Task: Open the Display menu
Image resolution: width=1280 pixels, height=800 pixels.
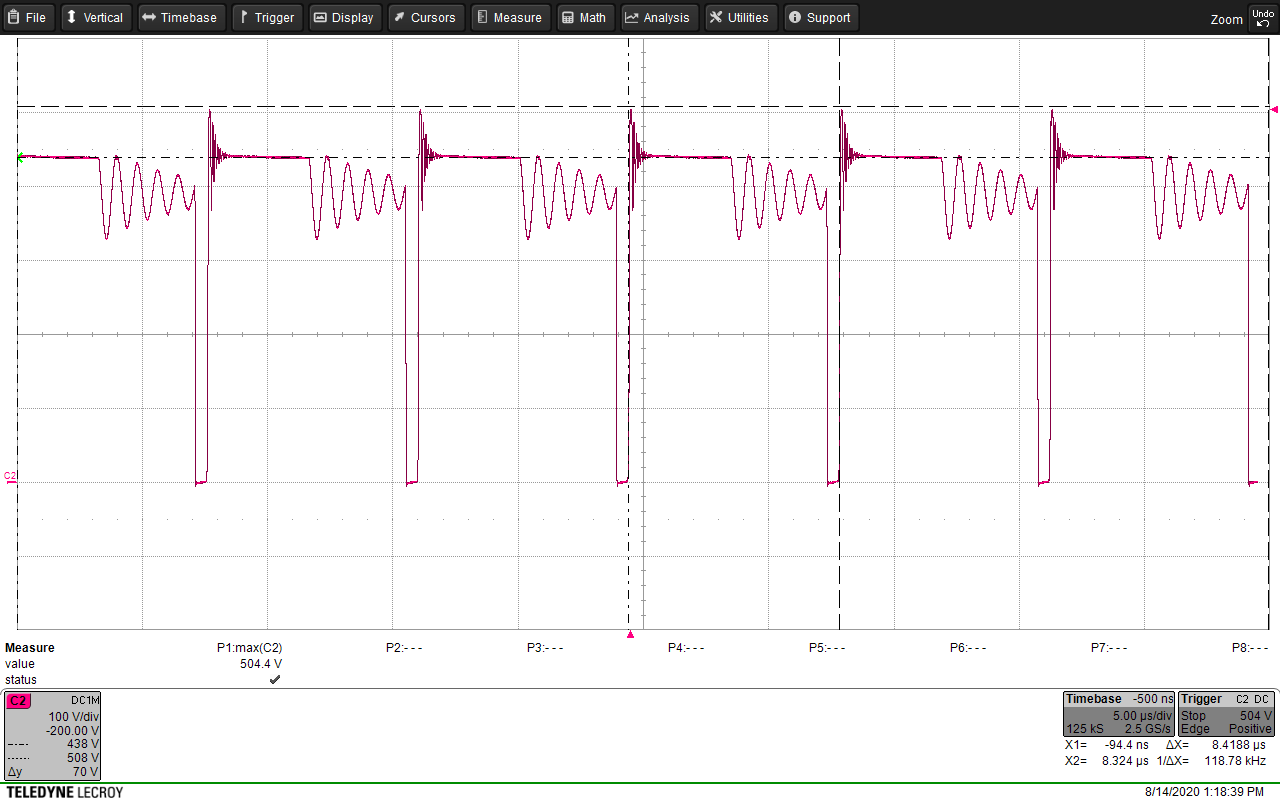Action: (x=344, y=17)
